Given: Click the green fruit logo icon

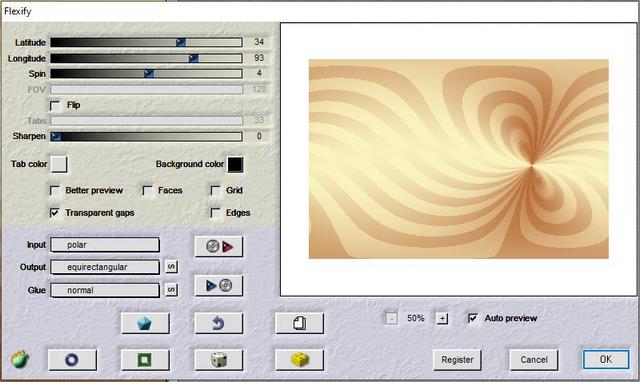Looking at the screenshot, I should coord(20,360).
